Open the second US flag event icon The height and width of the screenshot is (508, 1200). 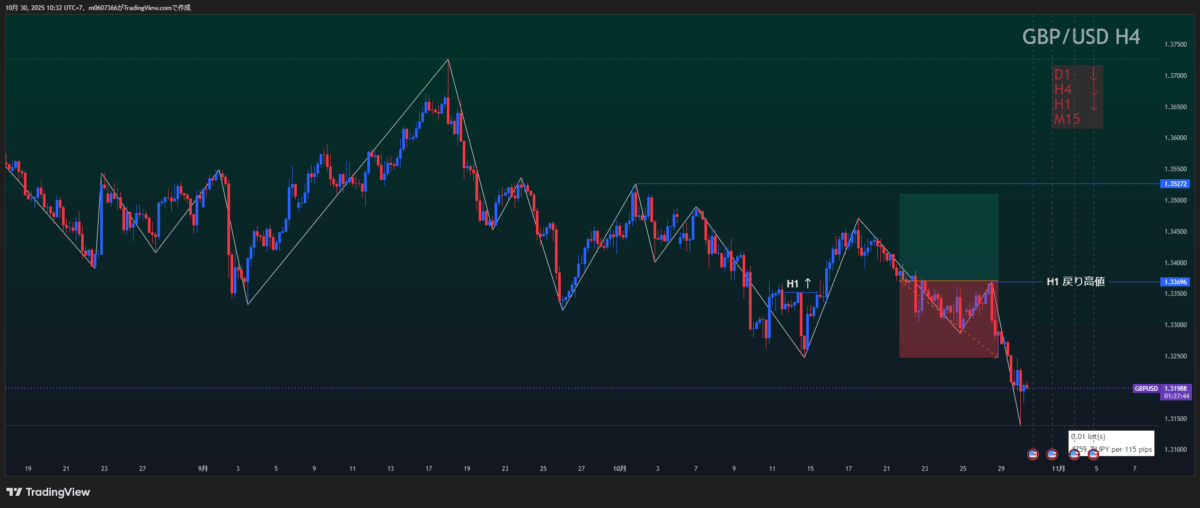click(1053, 454)
